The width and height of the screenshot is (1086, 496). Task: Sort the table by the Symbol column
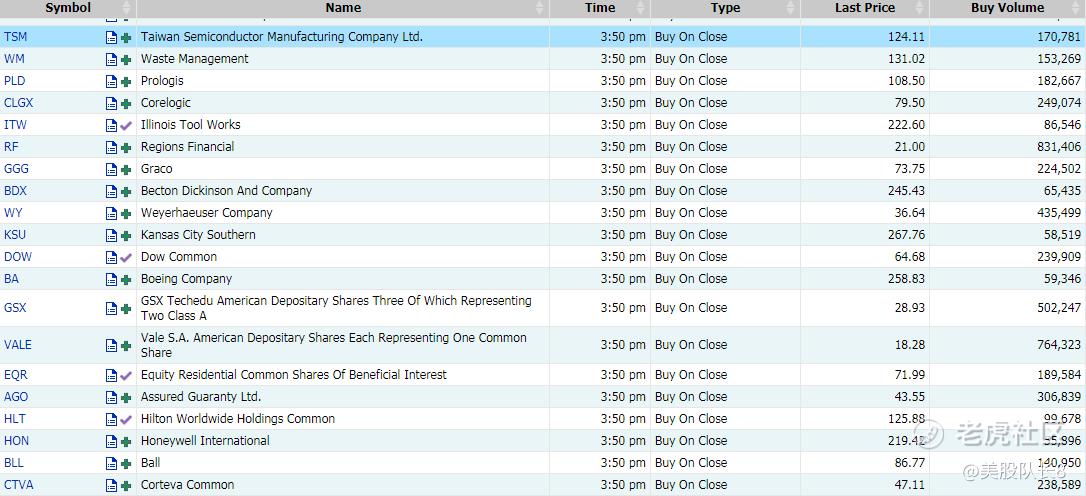pyautogui.click(x=68, y=8)
